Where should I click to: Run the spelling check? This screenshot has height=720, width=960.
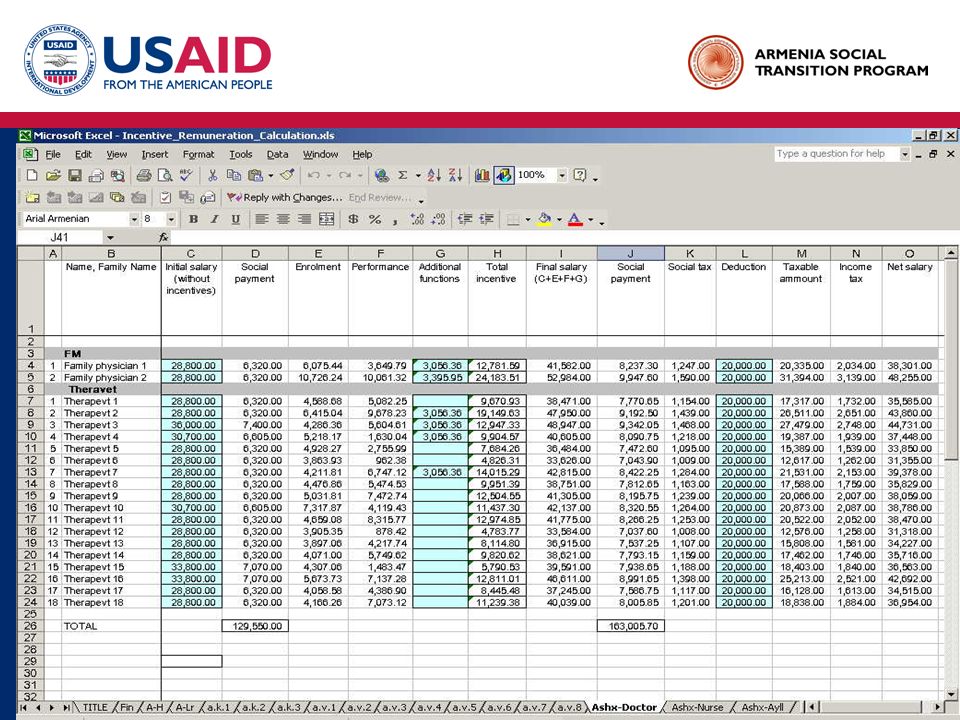point(186,176)
